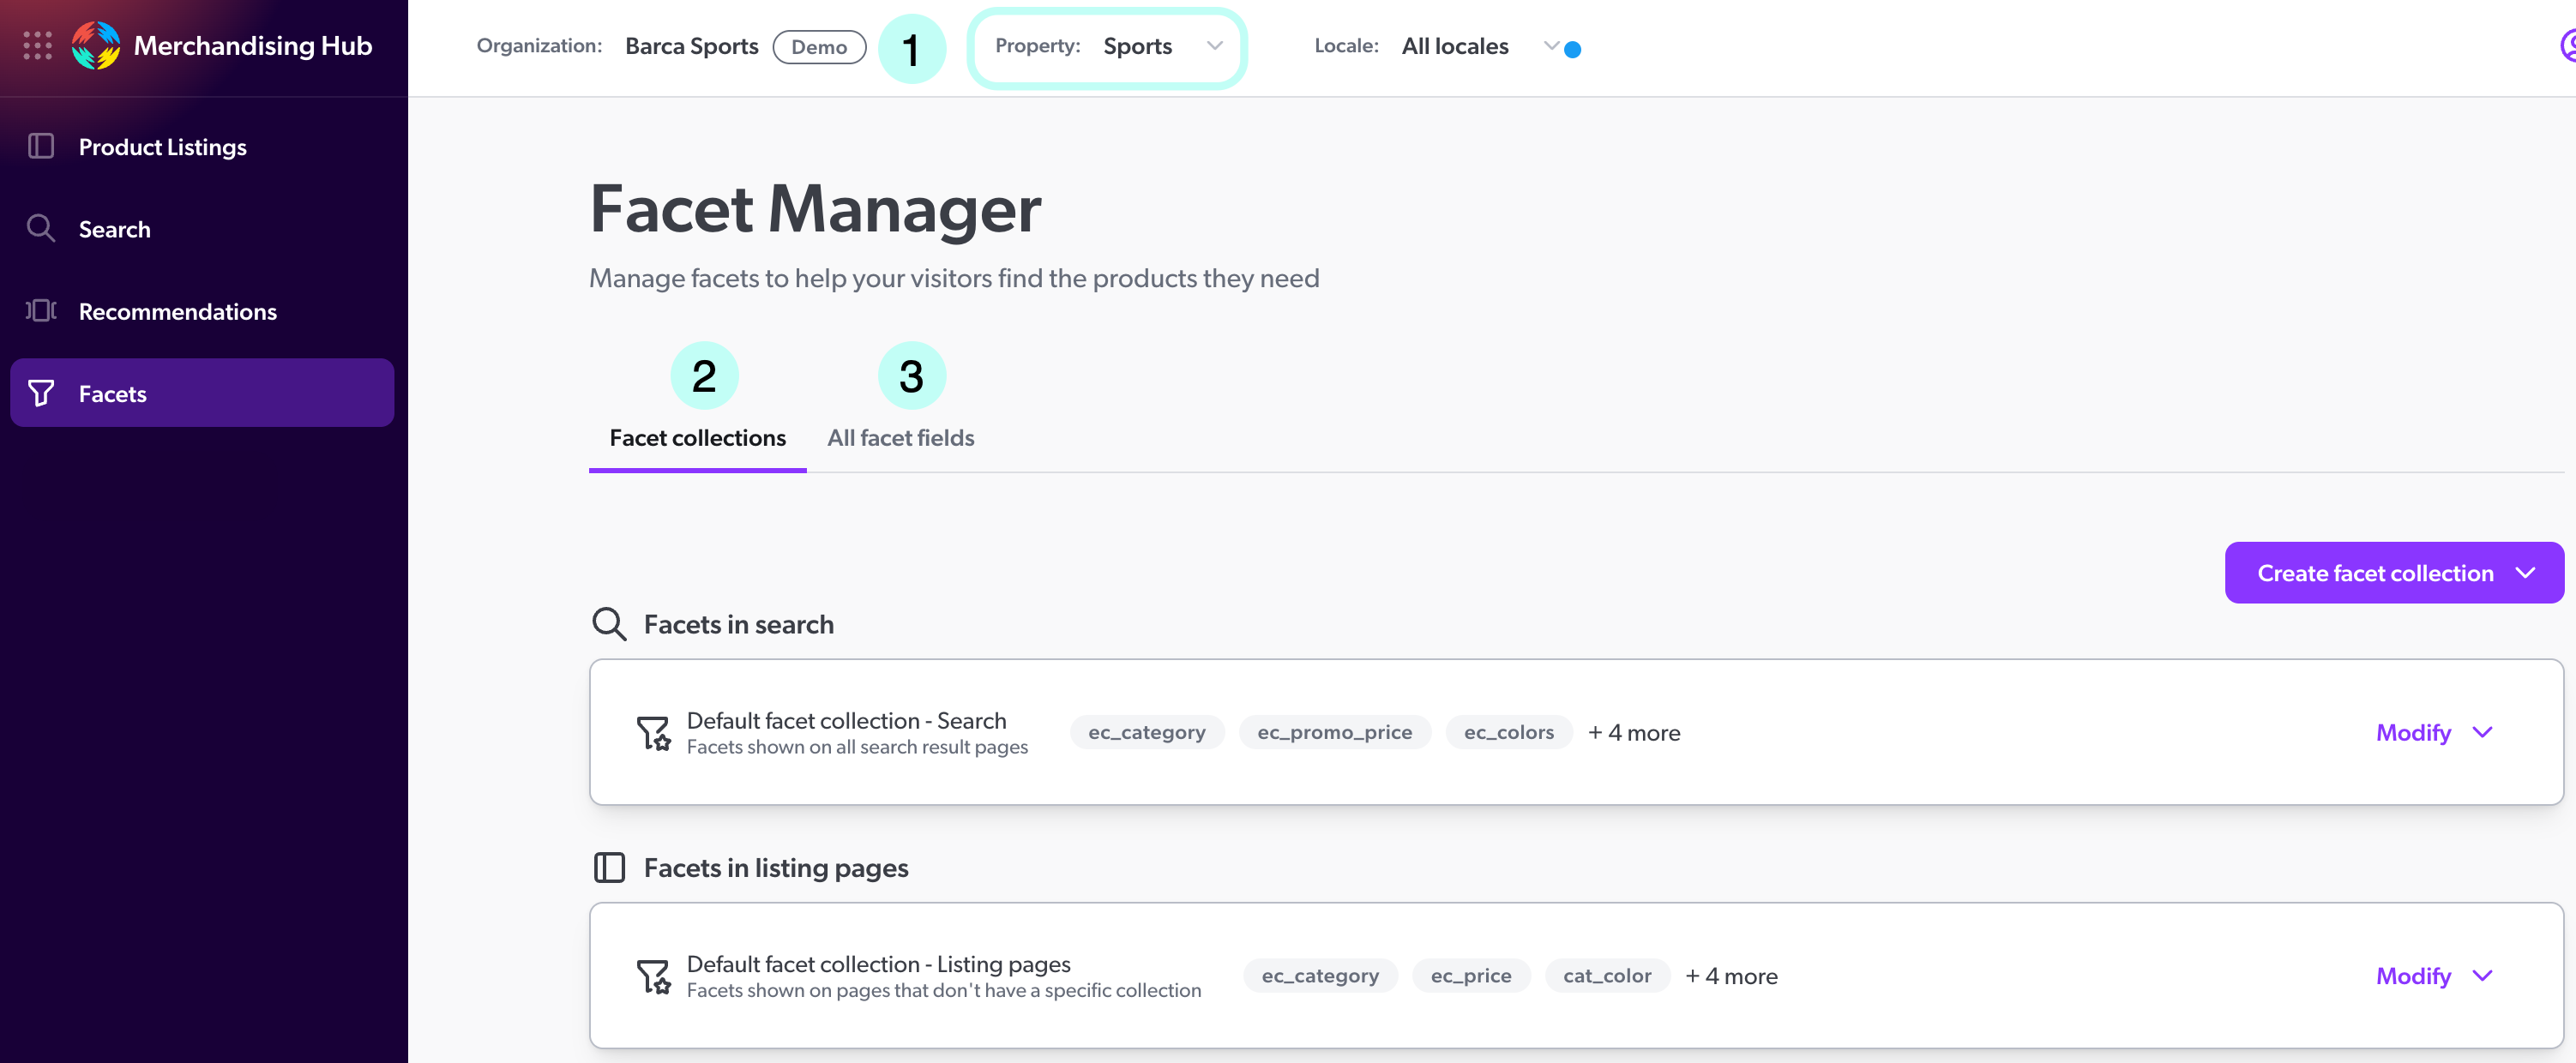Image resolution: width=2576 pixels, height=1063 pixels.
Task: Click the user profile icon
Action: tap(2567, 46)
